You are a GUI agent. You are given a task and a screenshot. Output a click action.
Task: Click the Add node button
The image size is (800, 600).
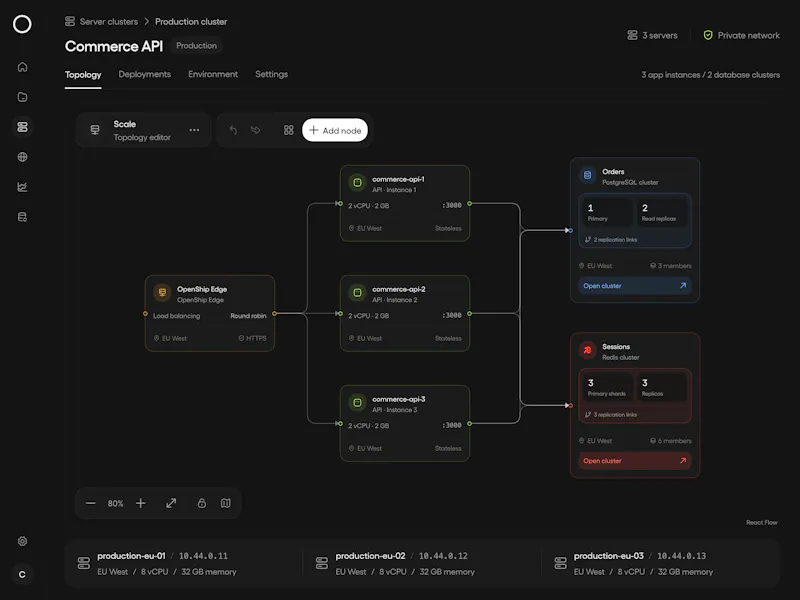click(x=335, y=130)
